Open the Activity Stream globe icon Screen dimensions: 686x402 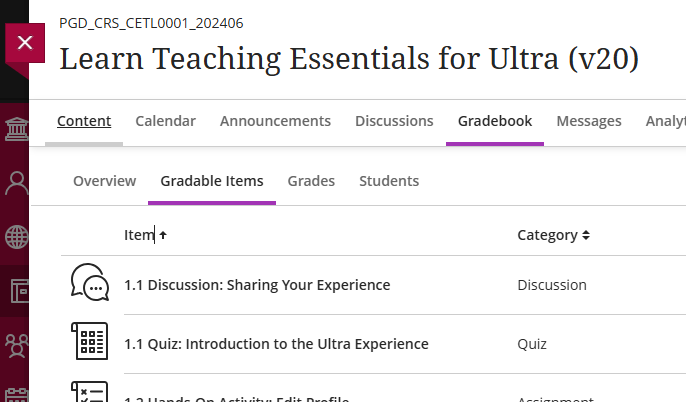click(x=17, y=237)
